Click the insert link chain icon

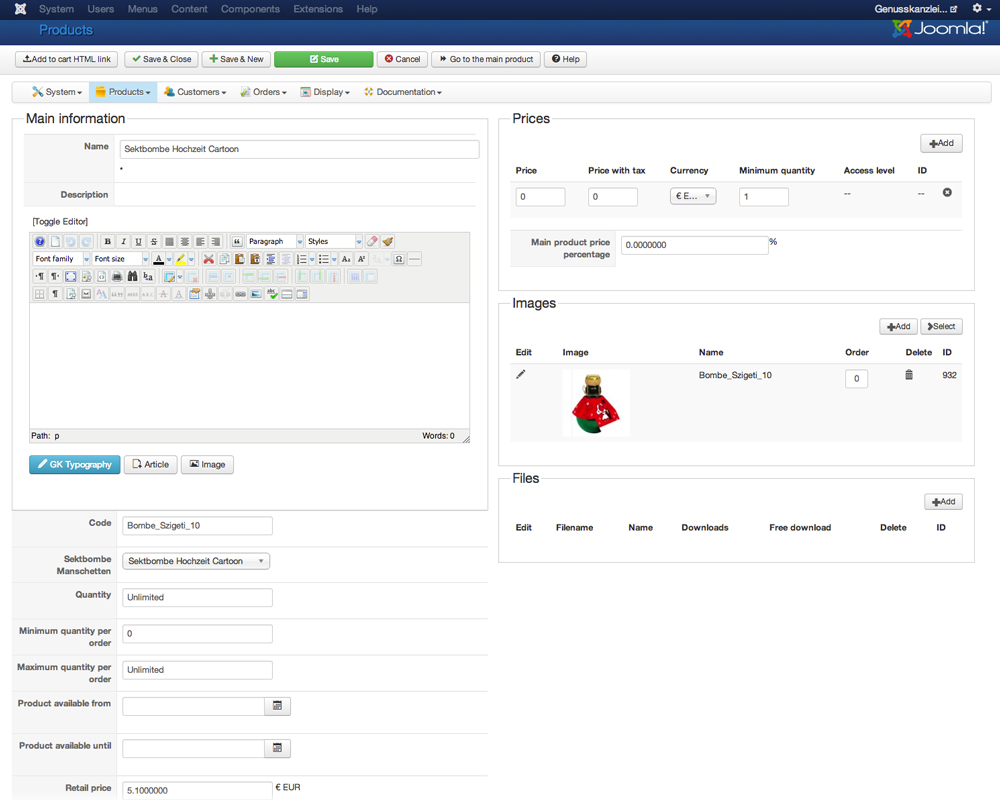tap(240, 294)
